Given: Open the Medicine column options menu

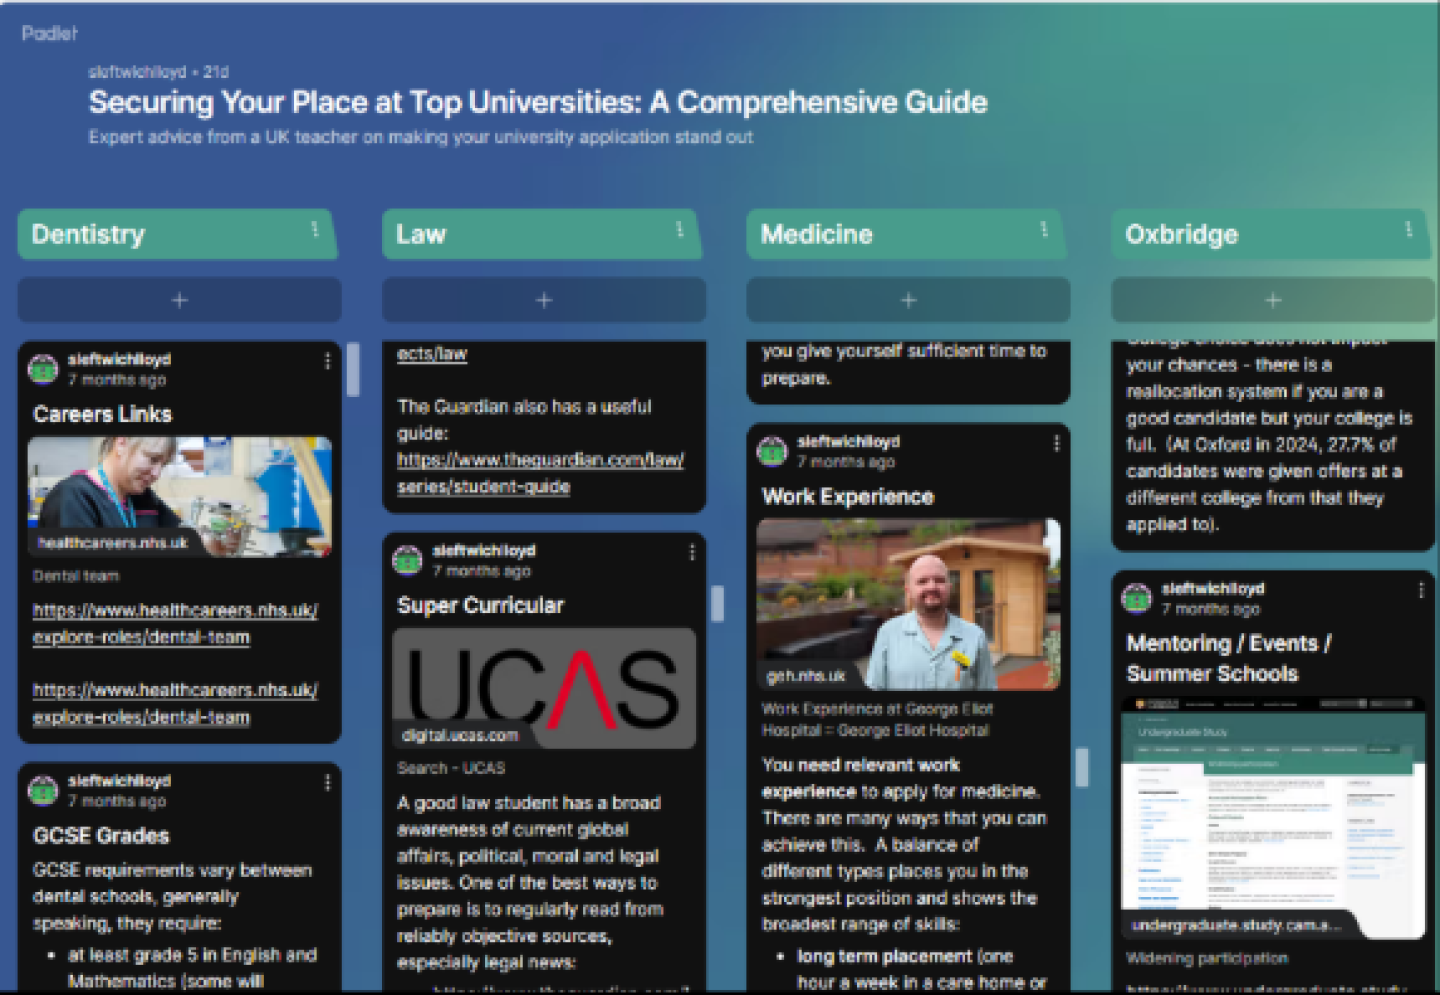Looking at the screenshot, I should (1044, 230).
